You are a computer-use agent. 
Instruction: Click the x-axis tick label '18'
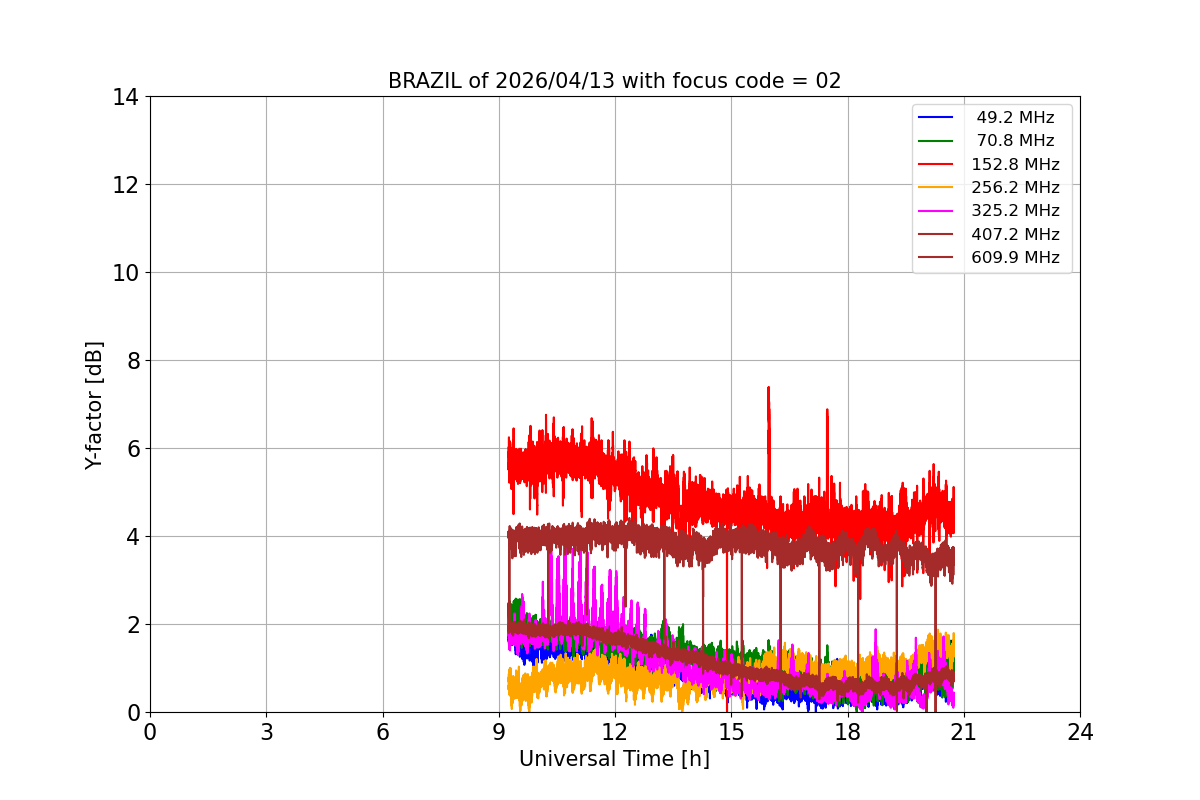(848, 732)
